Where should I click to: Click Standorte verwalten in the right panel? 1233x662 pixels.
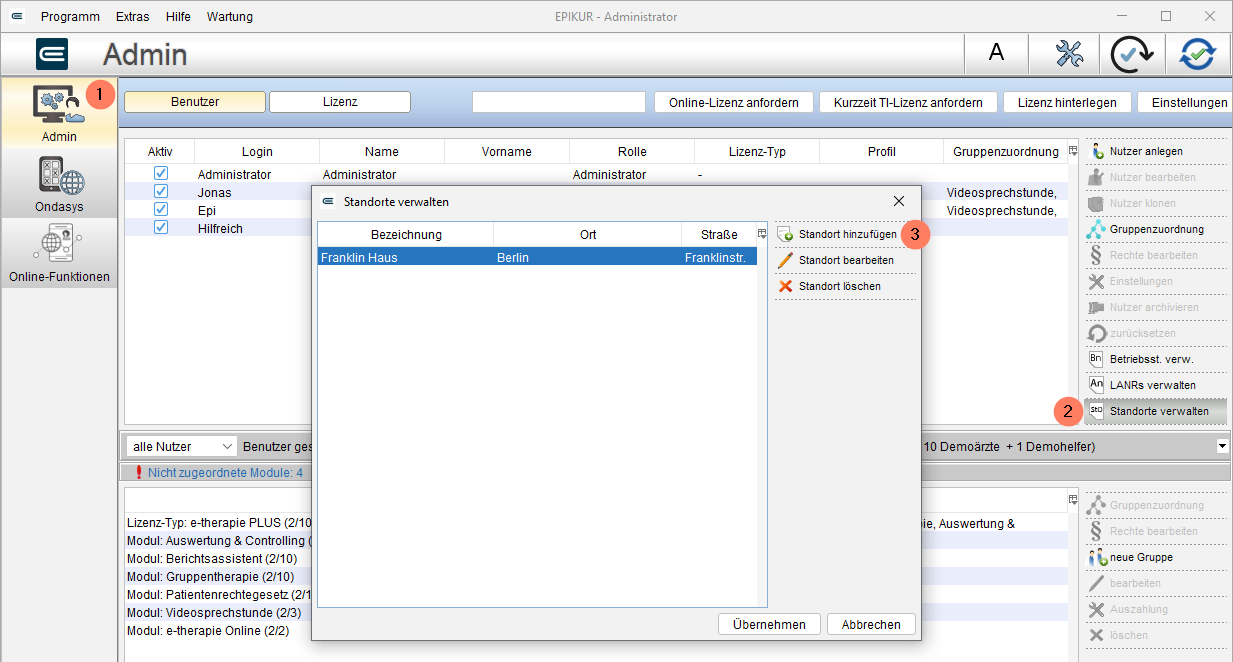coord(1158,411)
